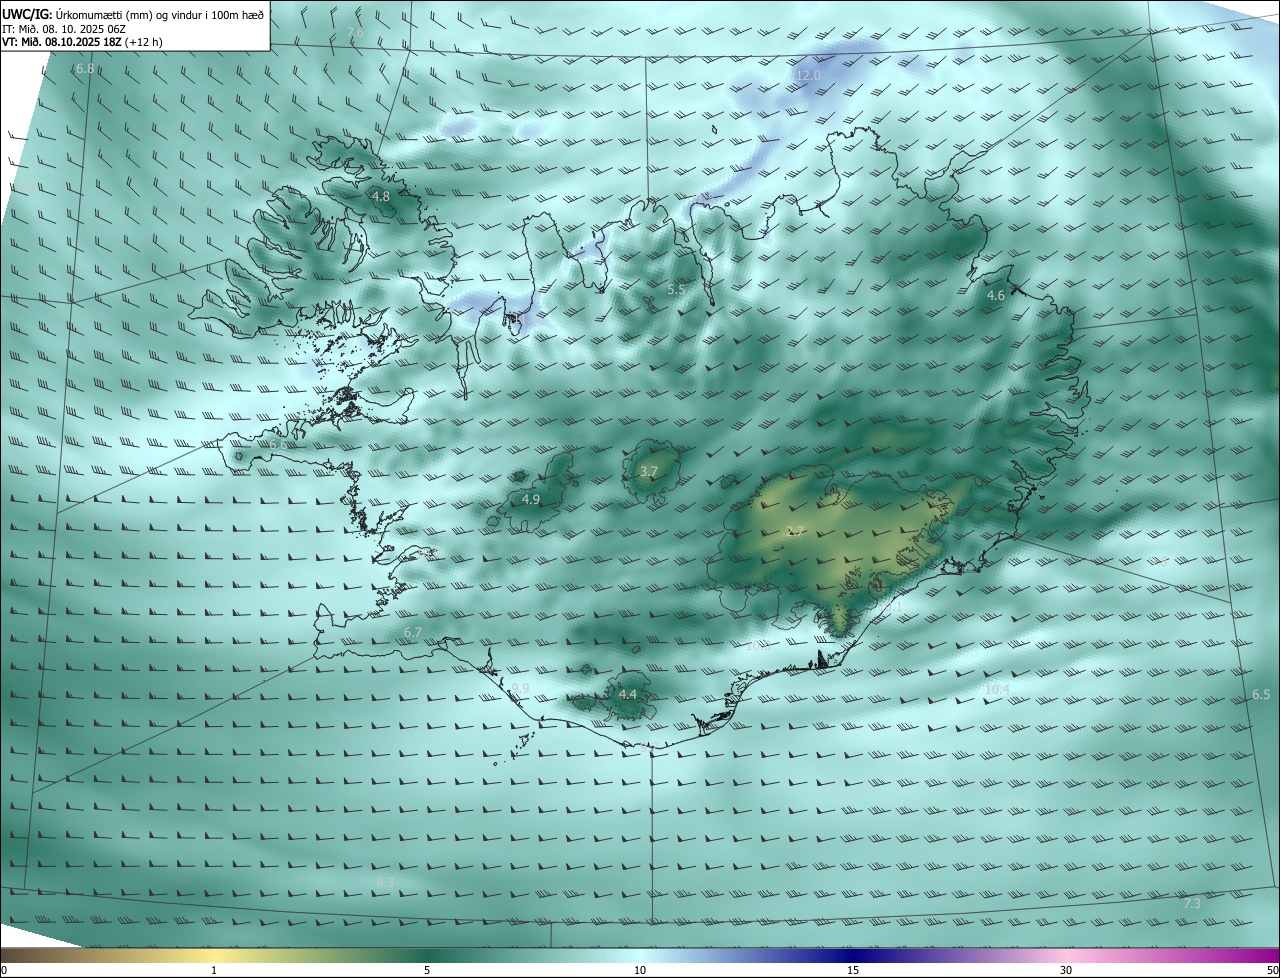Click the colorbar tick label 0

click(4, 970)
